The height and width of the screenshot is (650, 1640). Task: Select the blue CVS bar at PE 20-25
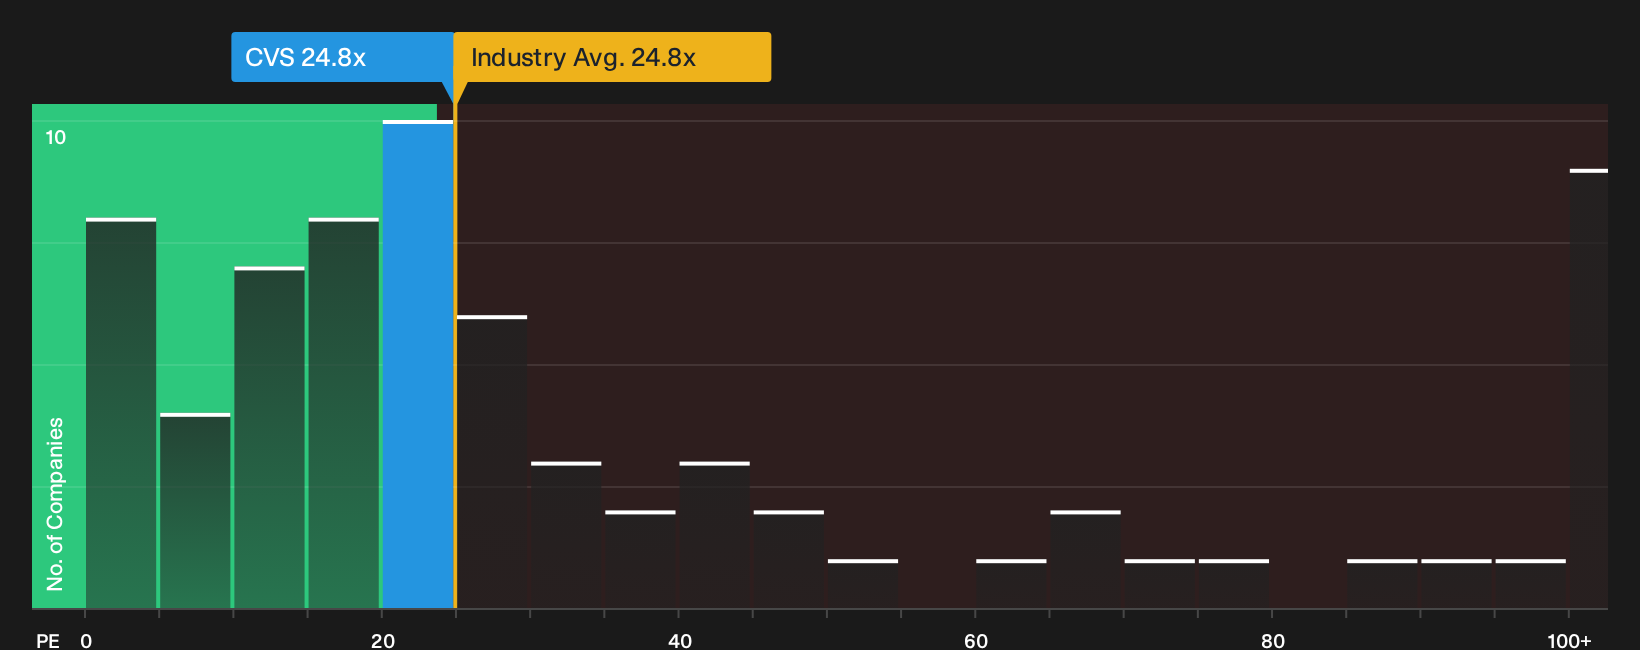point(418,365)
